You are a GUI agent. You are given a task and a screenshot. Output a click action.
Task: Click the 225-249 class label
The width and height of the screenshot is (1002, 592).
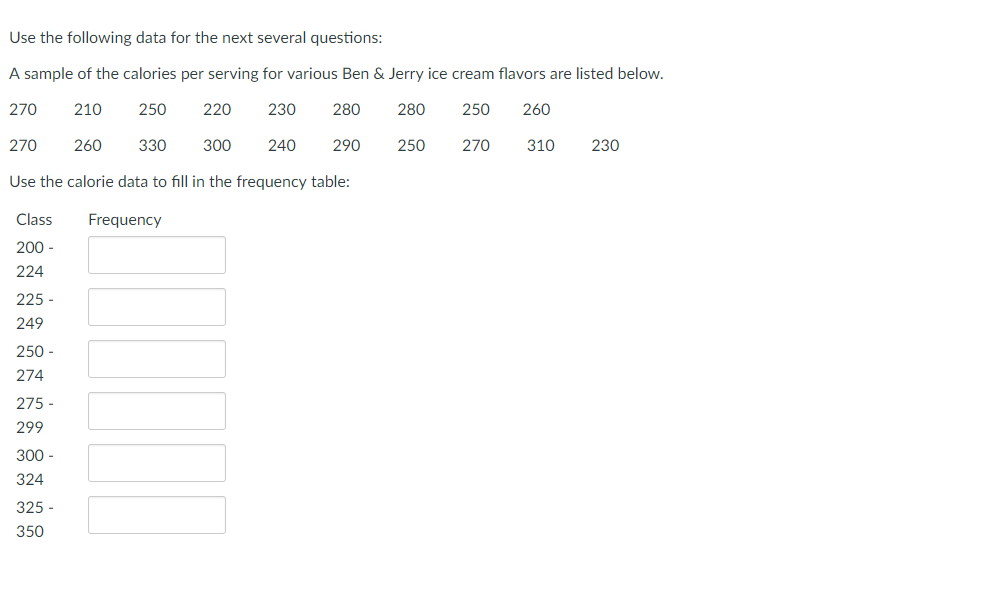coord(34,311)
